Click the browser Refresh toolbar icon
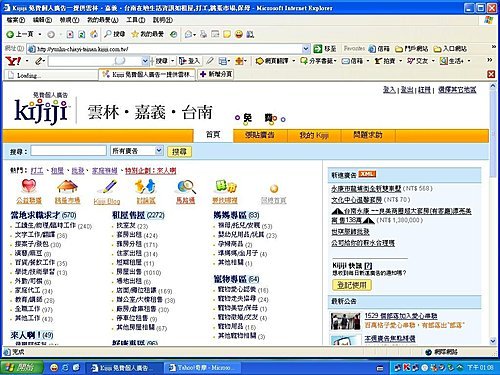 [x=81, y=34]
